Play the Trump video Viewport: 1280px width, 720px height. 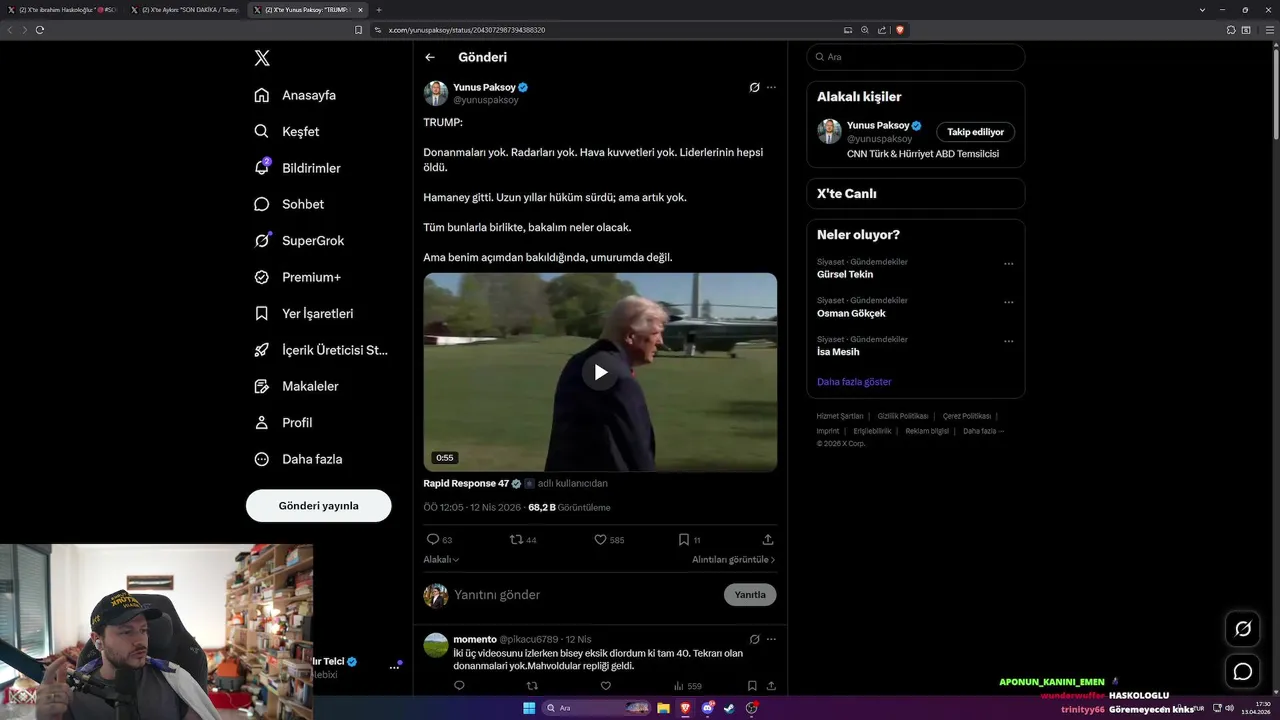pos(600,372)
